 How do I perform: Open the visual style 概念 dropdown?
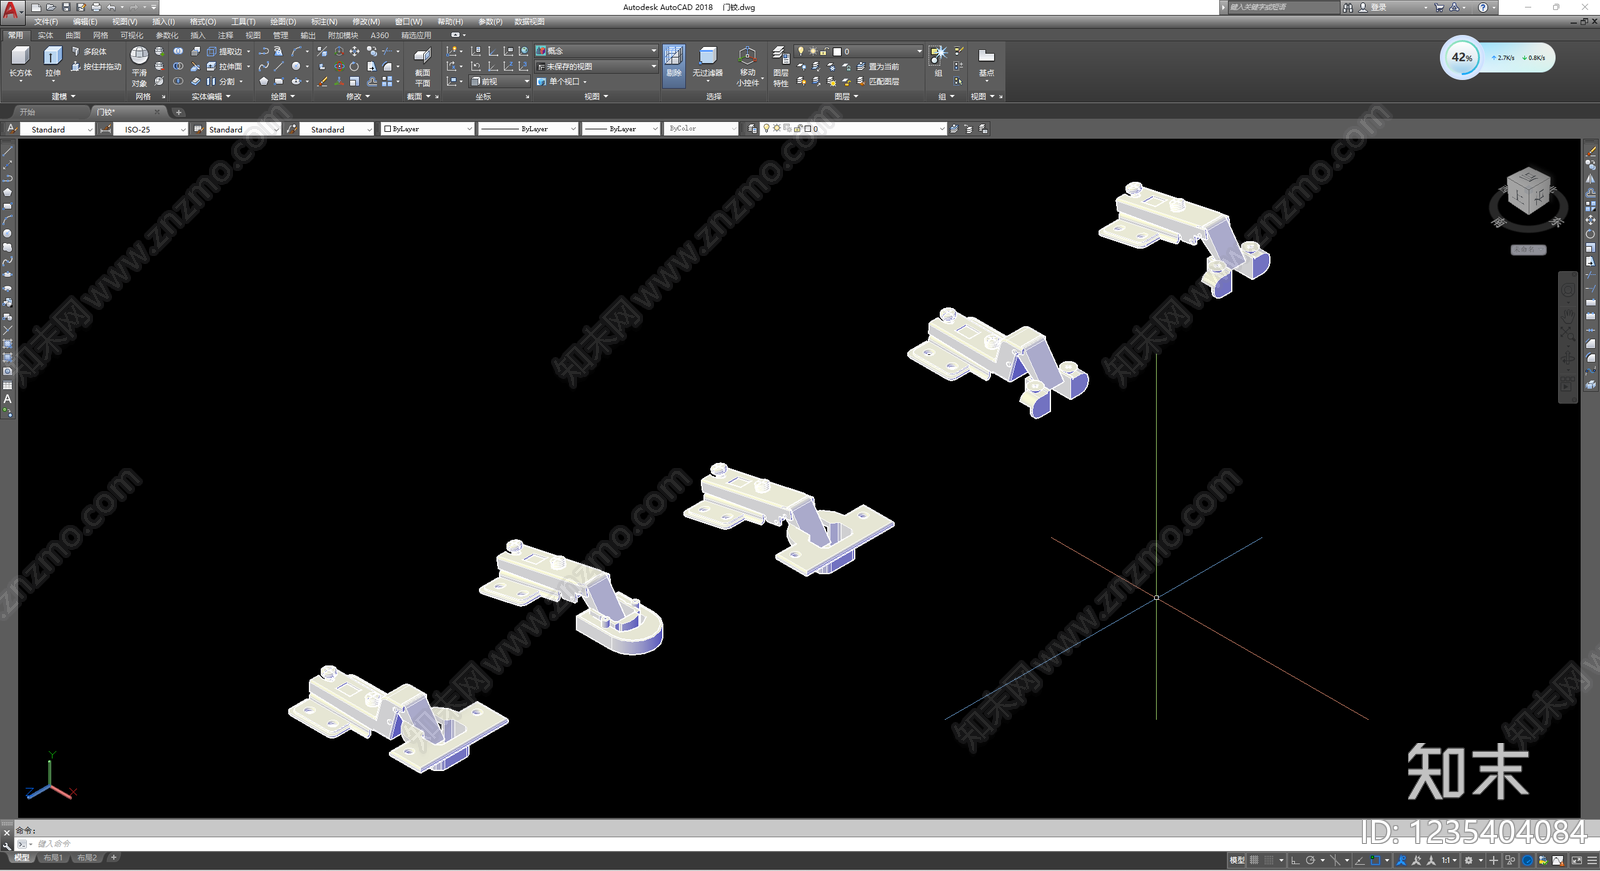pyautogui.click(x=597, y=51)
